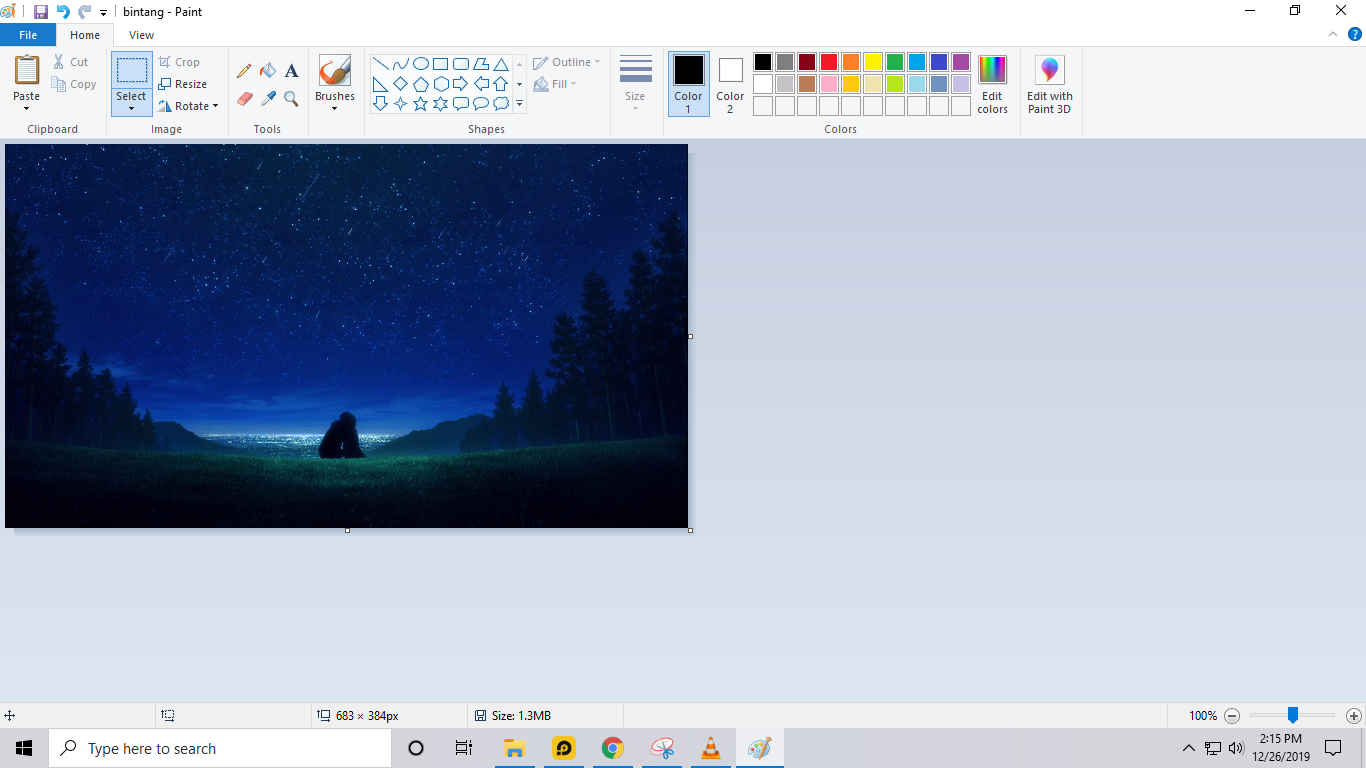The height and width of the screenshot is (768, 1366).
Task: Open the File menu
Action: [x=28, y=35]
